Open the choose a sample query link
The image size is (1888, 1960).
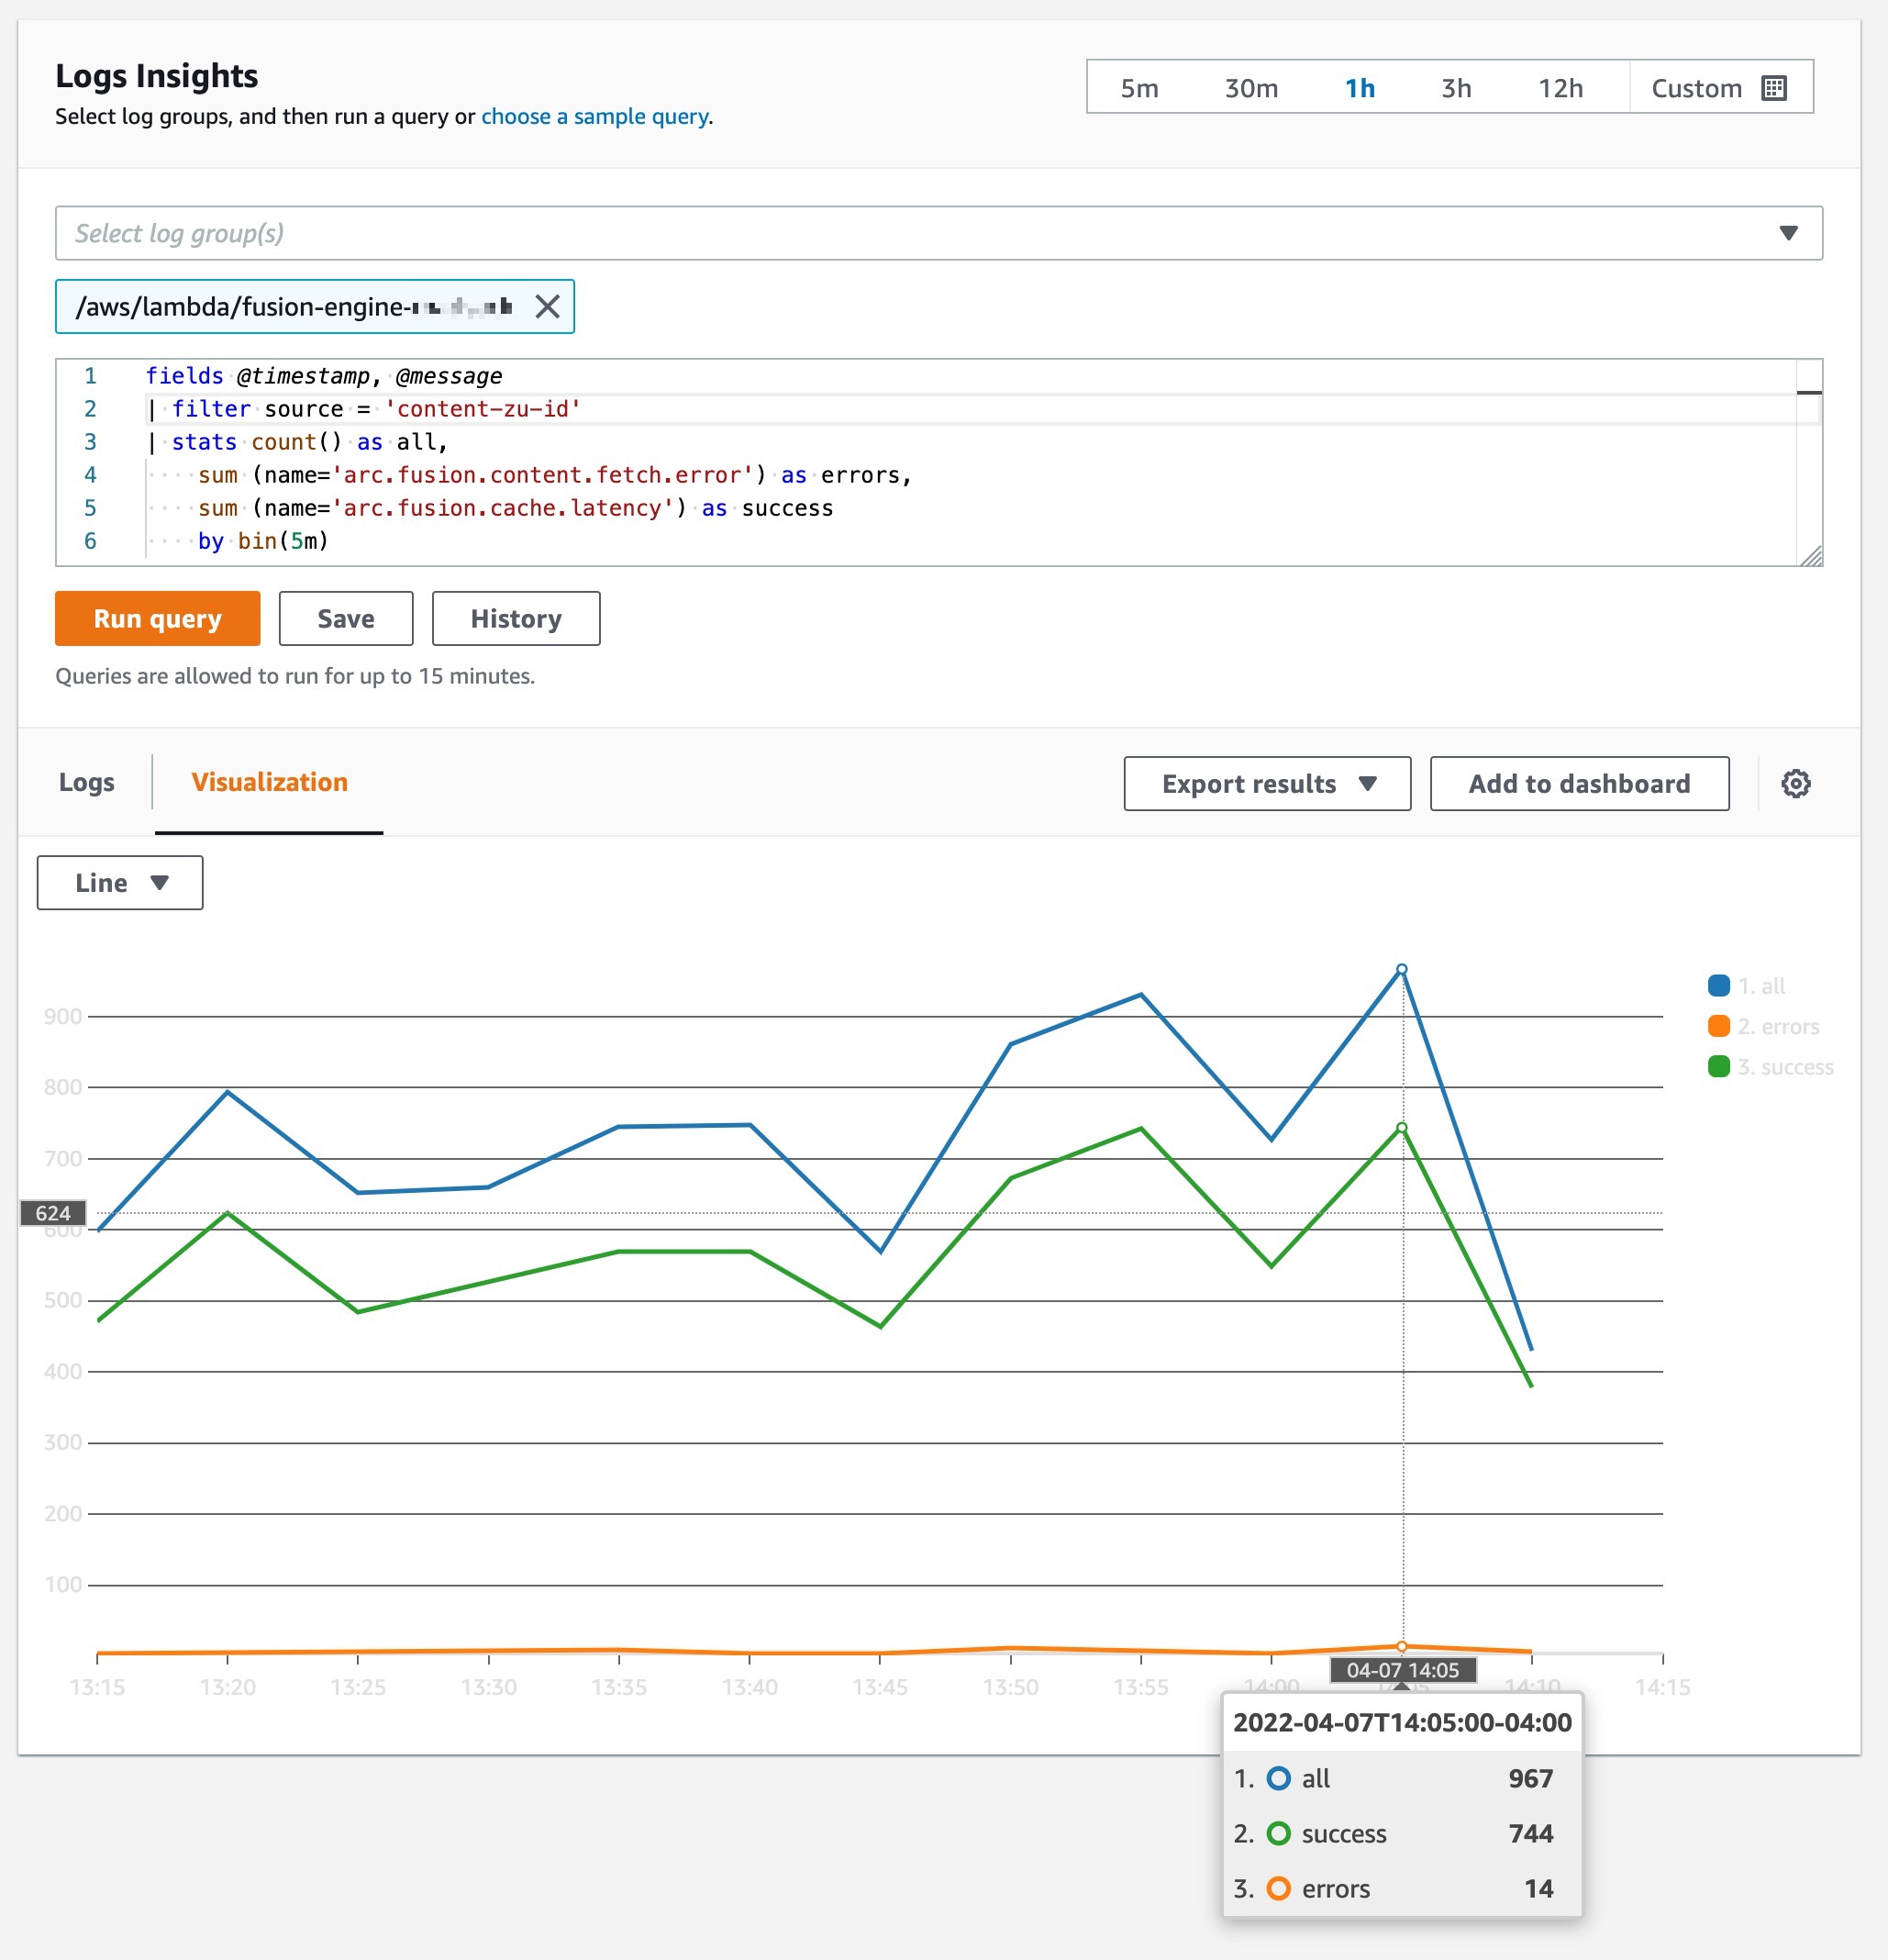click(595, 116)
